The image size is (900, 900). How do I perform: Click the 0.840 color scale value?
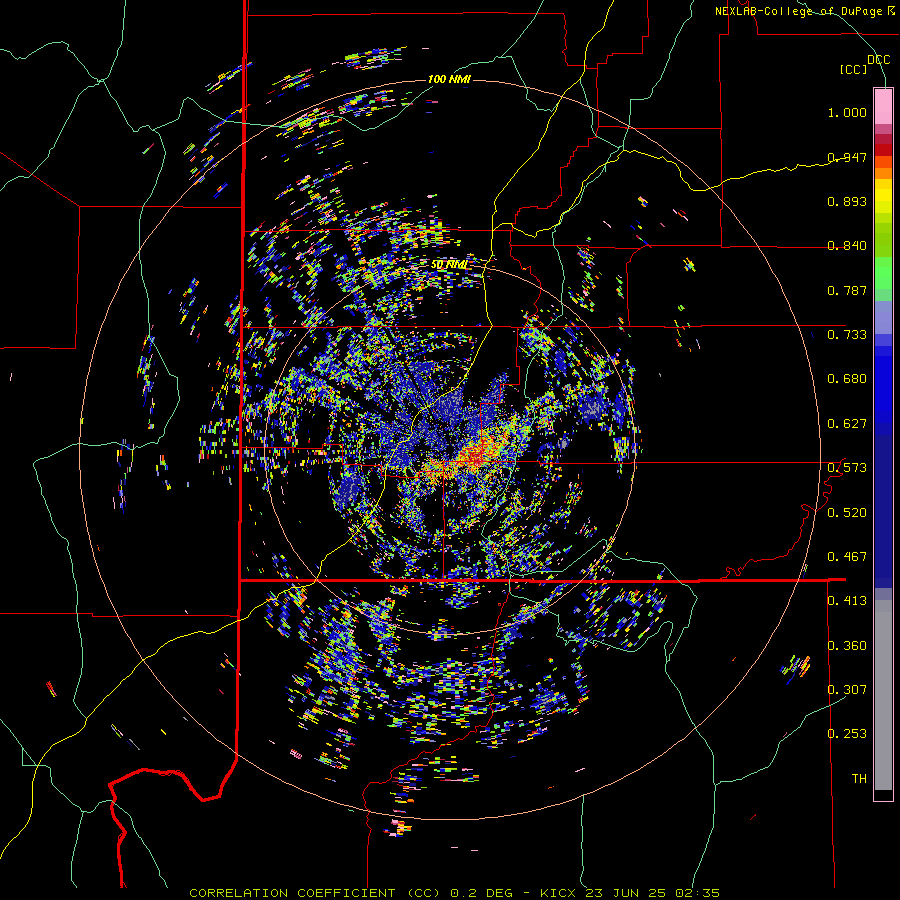(x=847, y=246)
